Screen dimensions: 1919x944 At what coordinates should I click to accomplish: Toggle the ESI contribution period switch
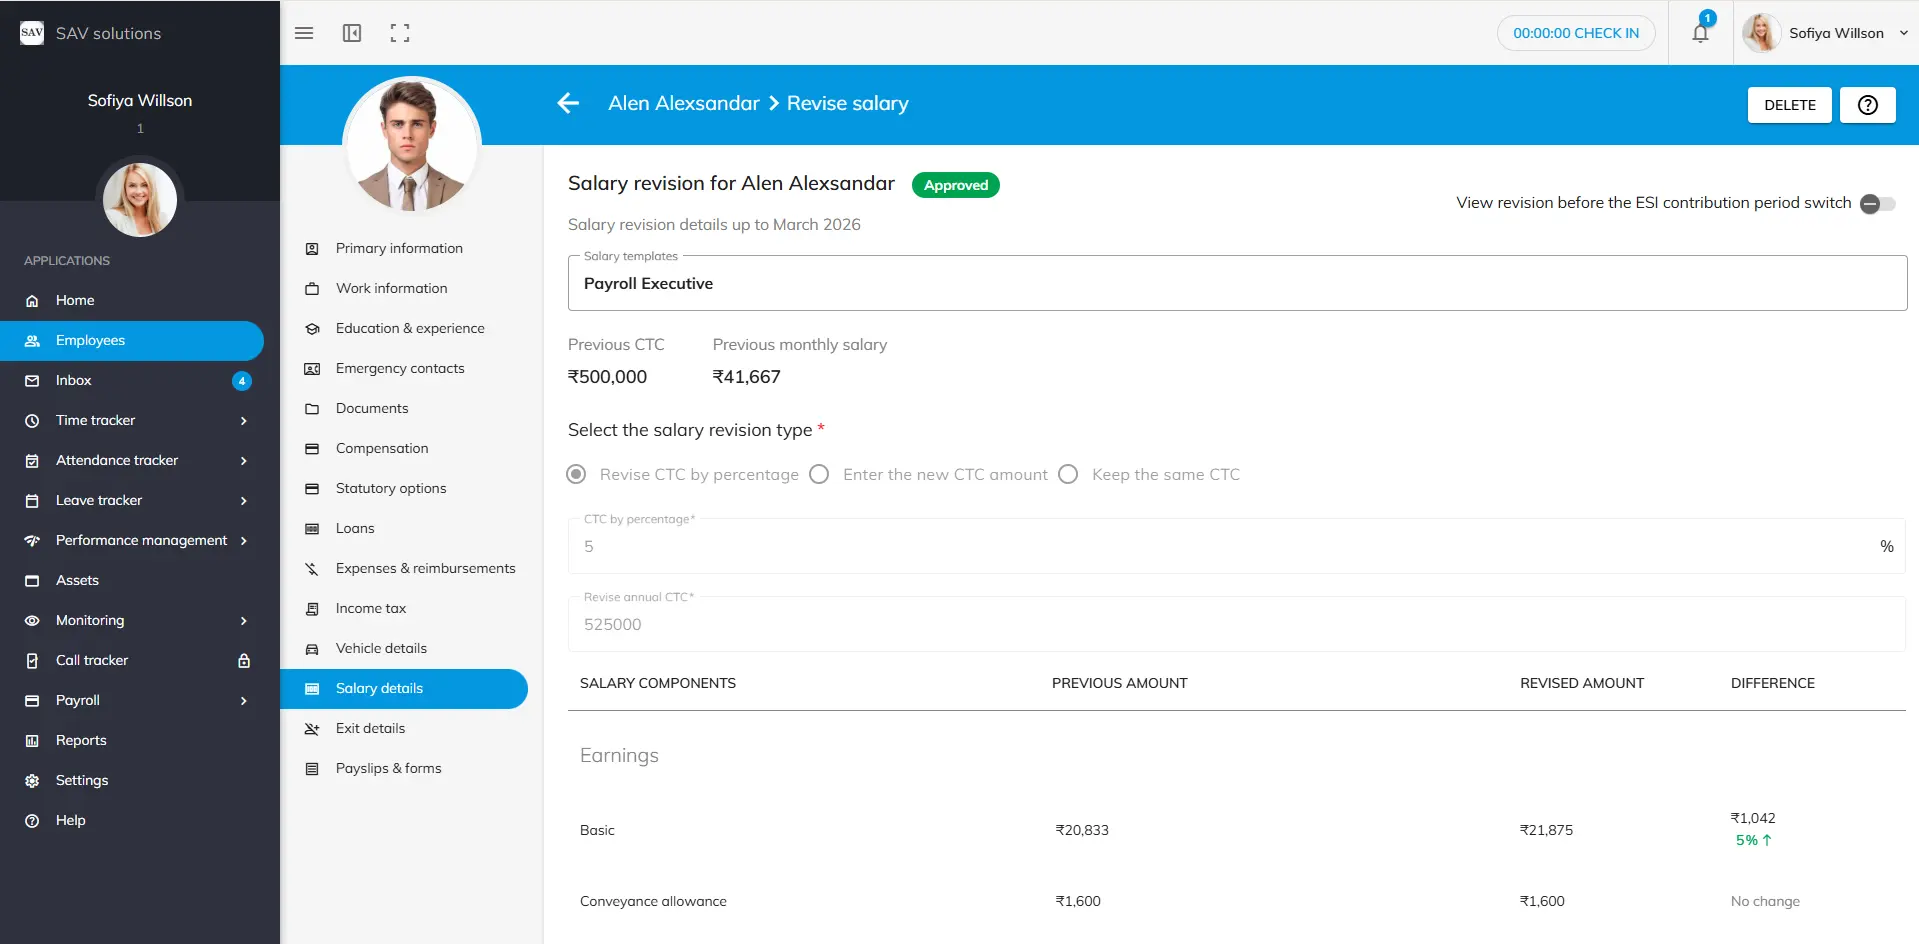click(x=1877, y=204)
